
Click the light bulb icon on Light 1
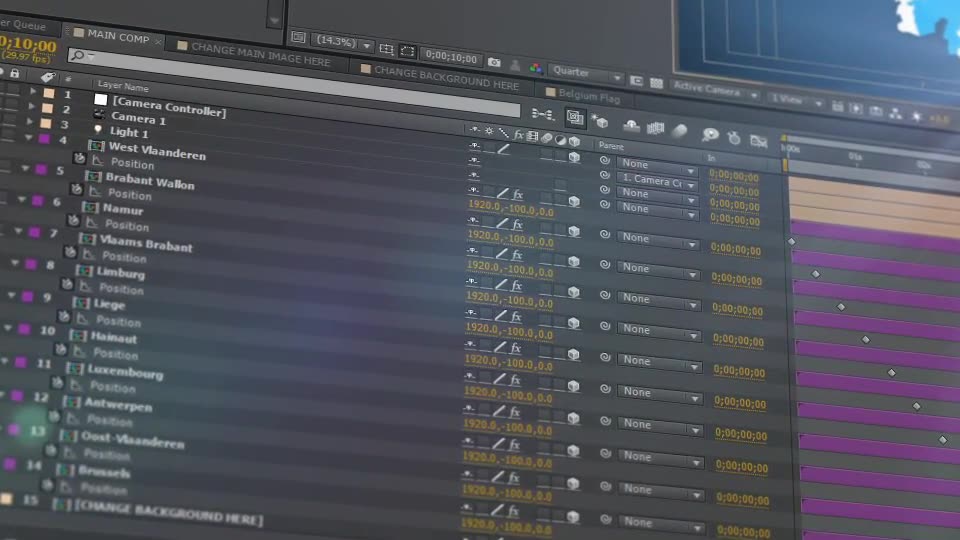pos(97,129)
